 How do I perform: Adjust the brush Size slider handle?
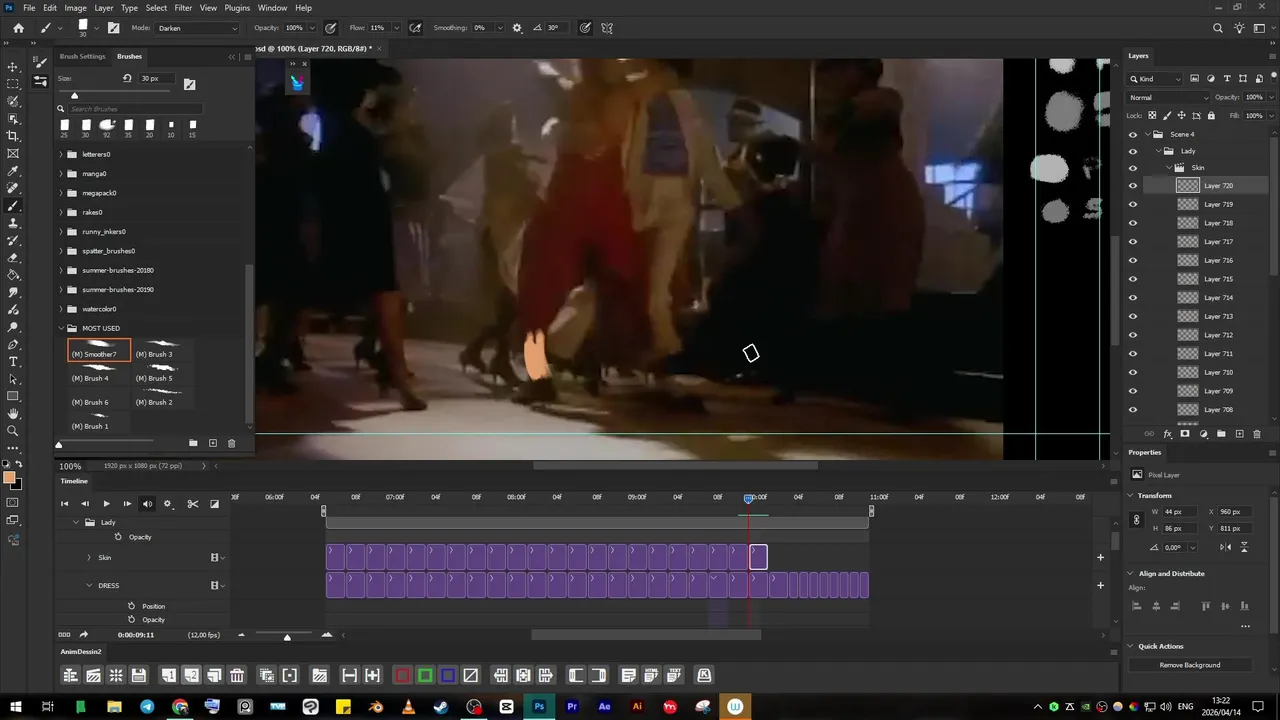click(x=74, y=95)
